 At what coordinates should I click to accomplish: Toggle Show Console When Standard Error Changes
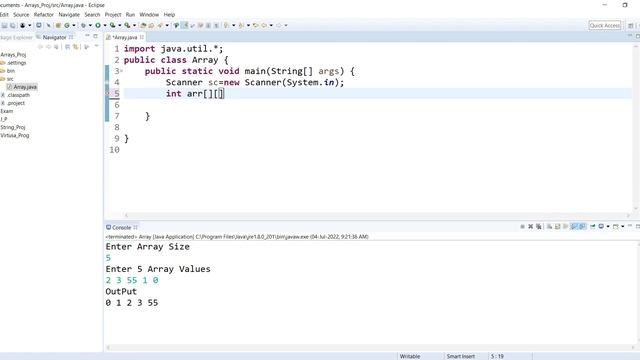pos(582,227)
